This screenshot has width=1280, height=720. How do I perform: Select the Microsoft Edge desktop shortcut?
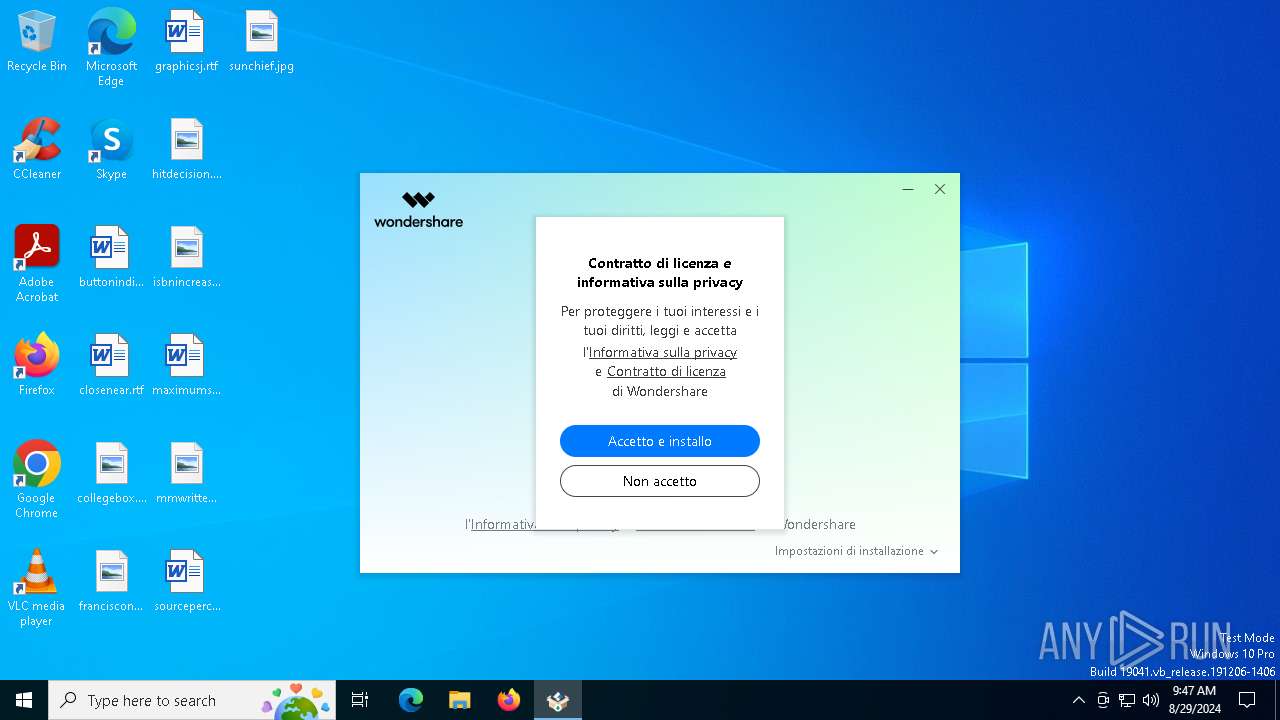pos(111,47)
